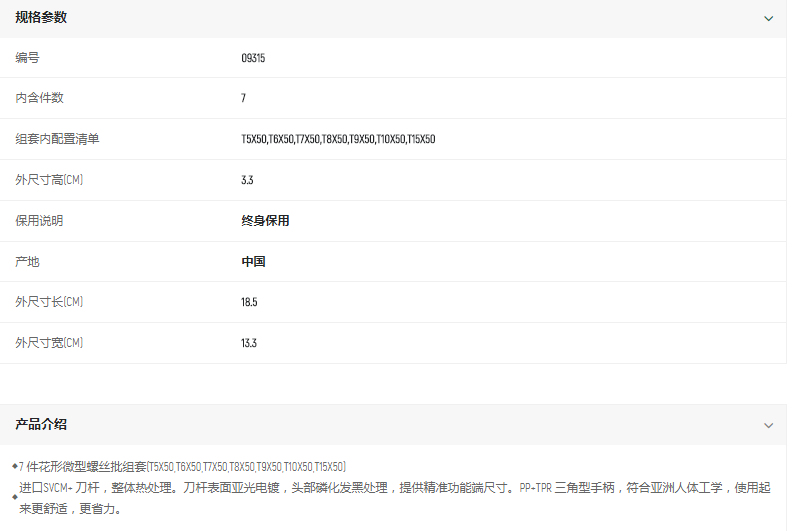Screen dimensions: 796x531
Task: Select the 编号 row label
Action: coord(27,58)
